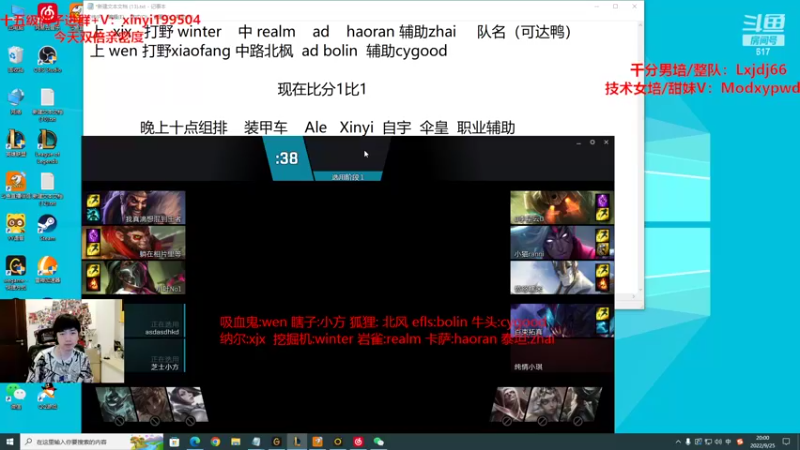This screenshot has height=450, width=800.
Task: Minimize the League client window
Action: pyautogui.click(x=579, y=142)
